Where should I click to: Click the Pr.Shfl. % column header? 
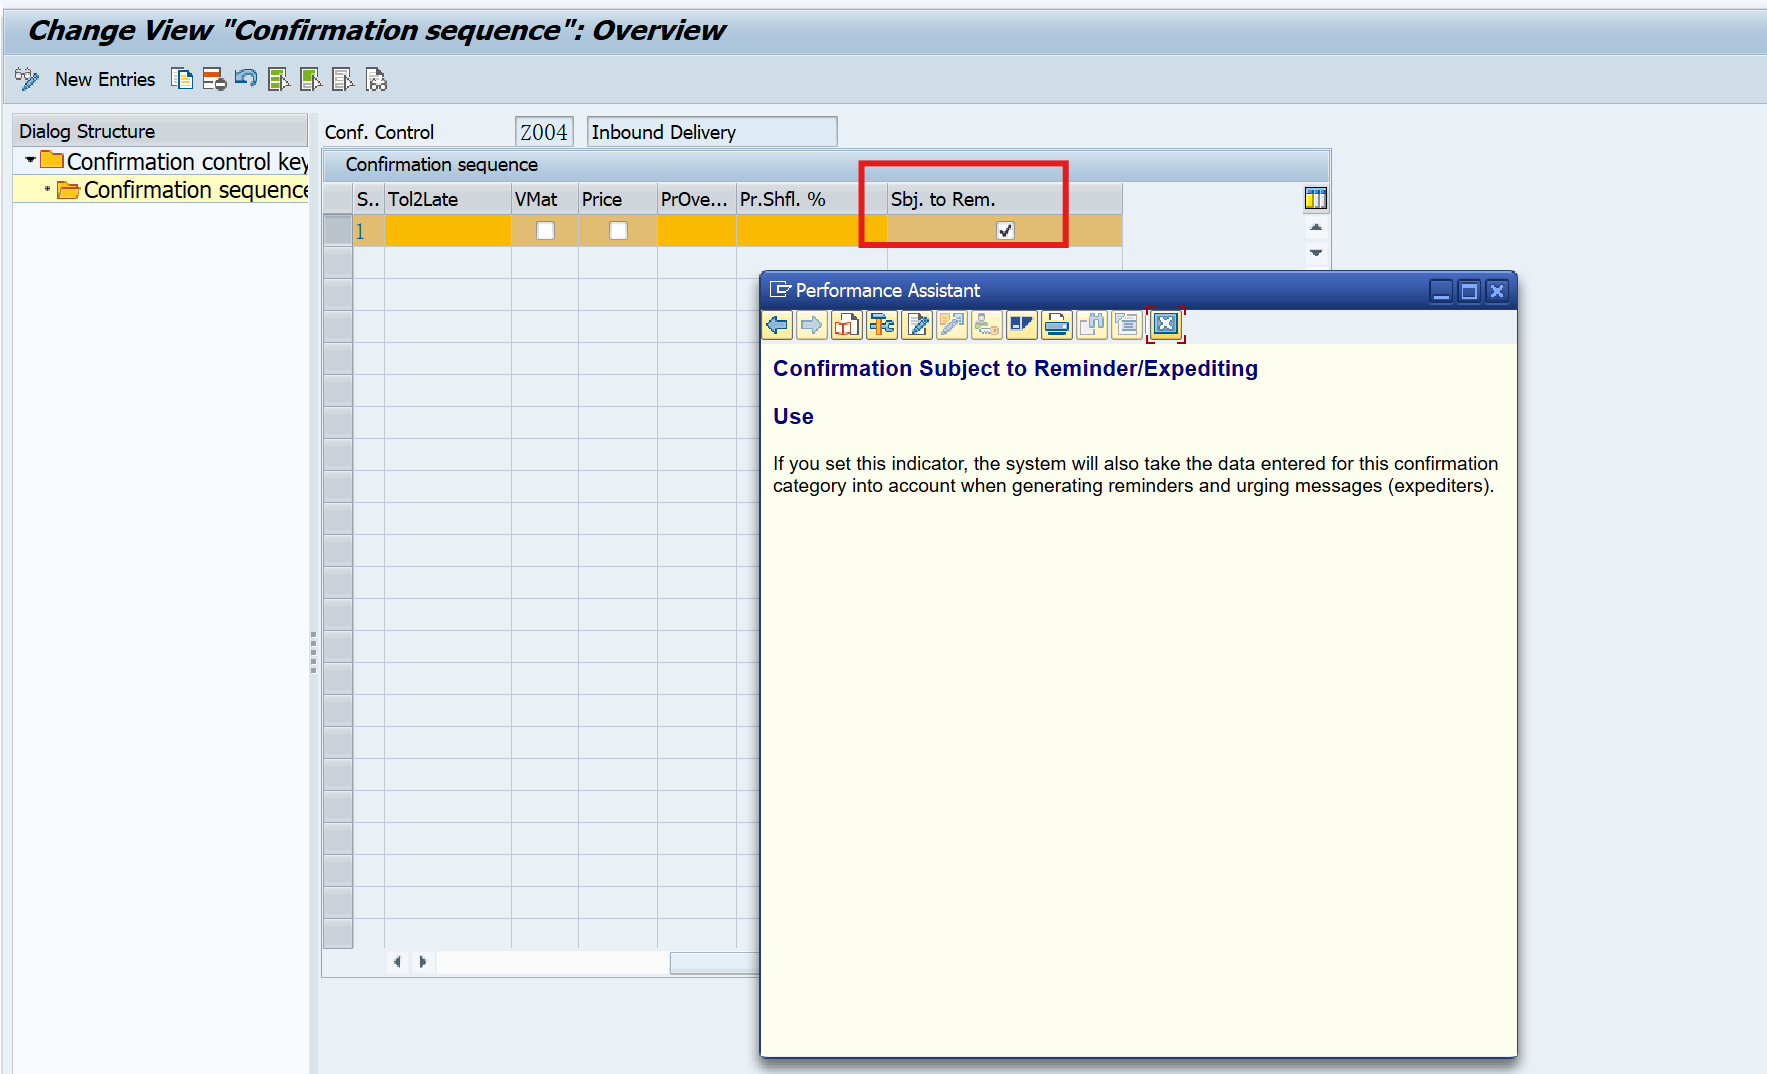[x=811, y=199]
